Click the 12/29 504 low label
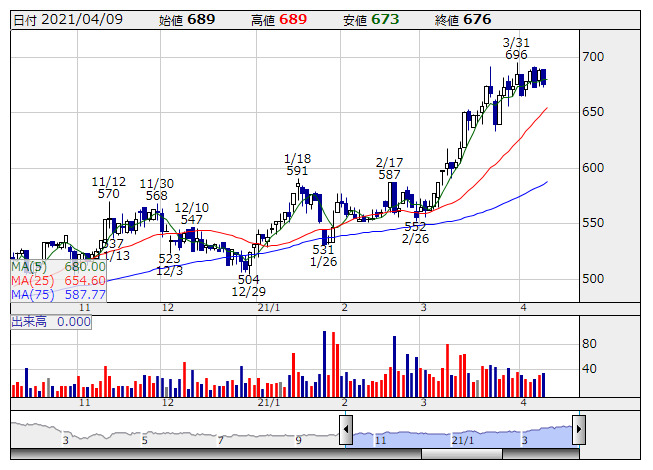The image size is (653, 470). [249, 286]
